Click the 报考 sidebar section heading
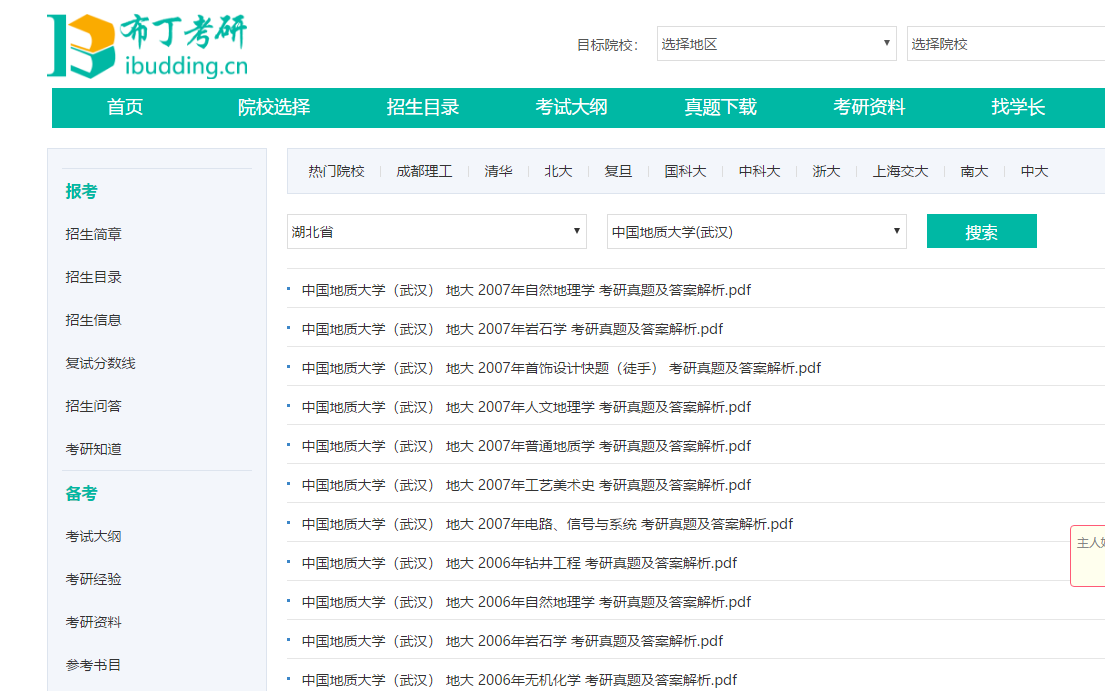 82,192
